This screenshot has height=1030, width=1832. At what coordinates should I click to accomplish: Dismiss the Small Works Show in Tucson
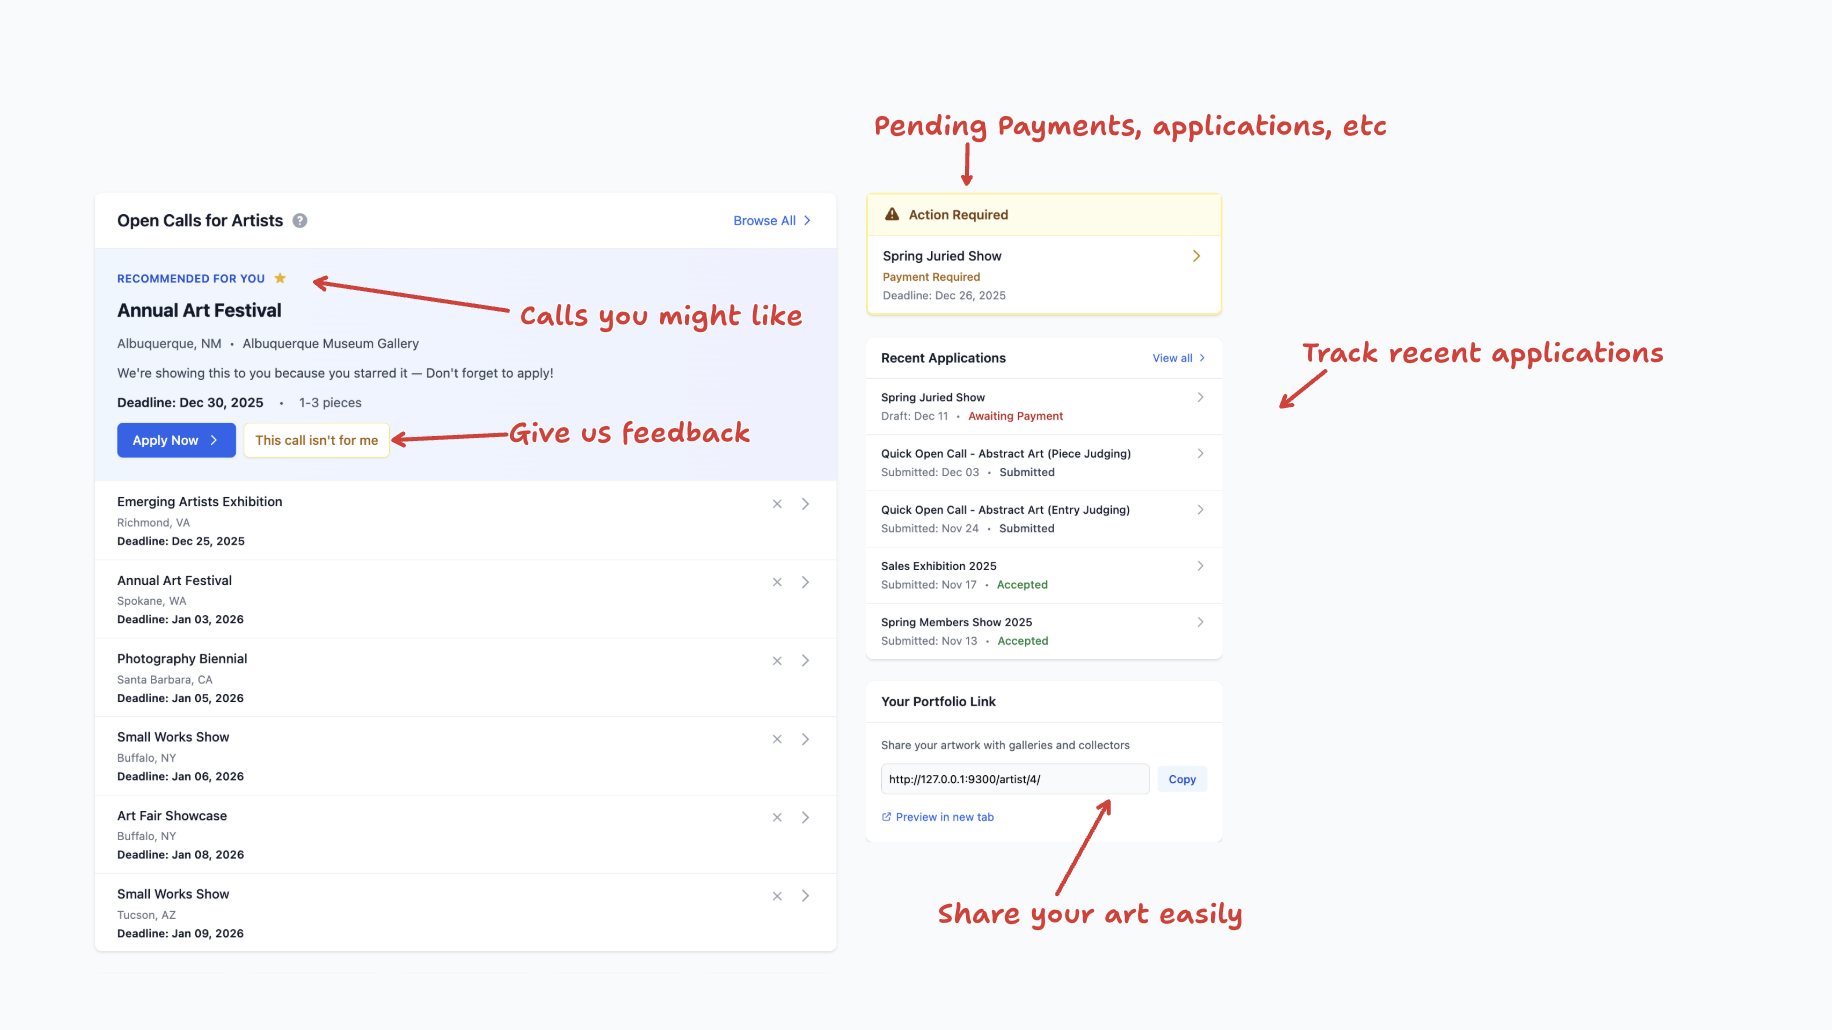[777, 896]
